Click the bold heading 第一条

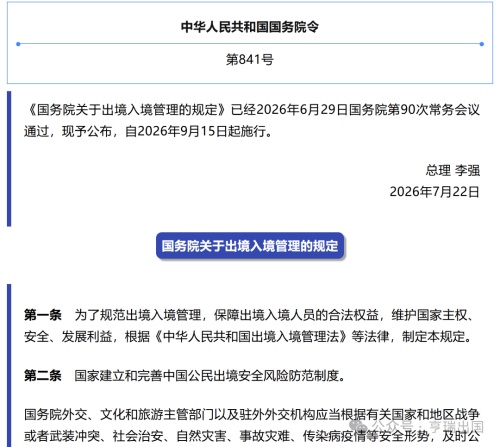[43, 315]
